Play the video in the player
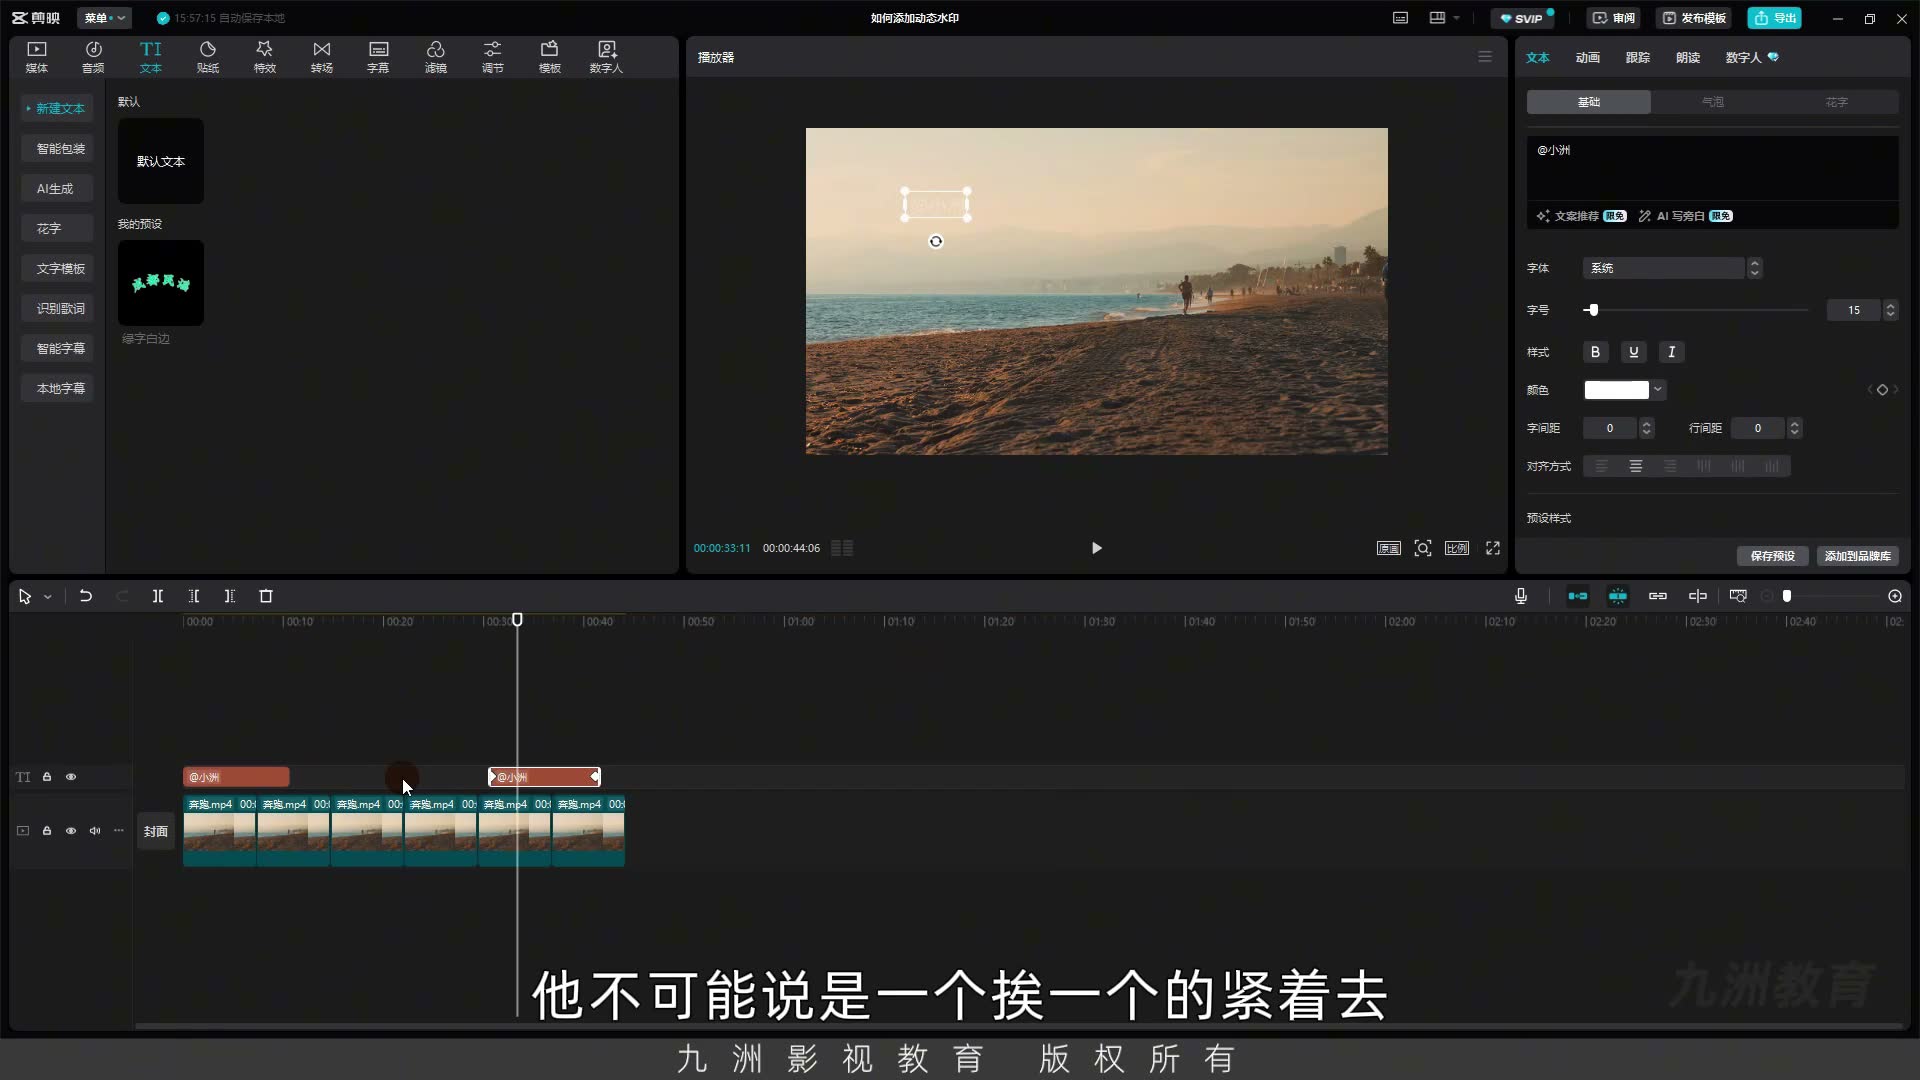Viewport: 1920px width, 1080px height. click(1097, 548)
